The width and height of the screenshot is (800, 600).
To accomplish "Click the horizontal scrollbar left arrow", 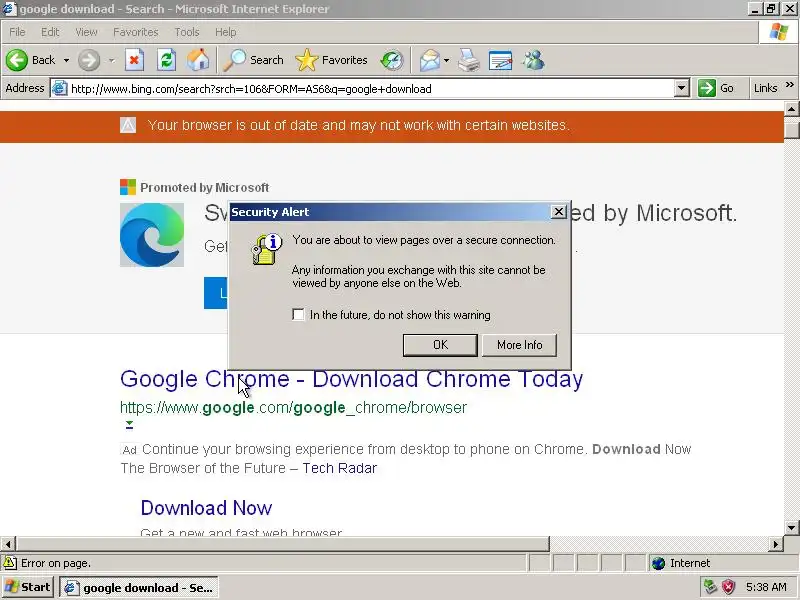I will [x=8, y=544].
